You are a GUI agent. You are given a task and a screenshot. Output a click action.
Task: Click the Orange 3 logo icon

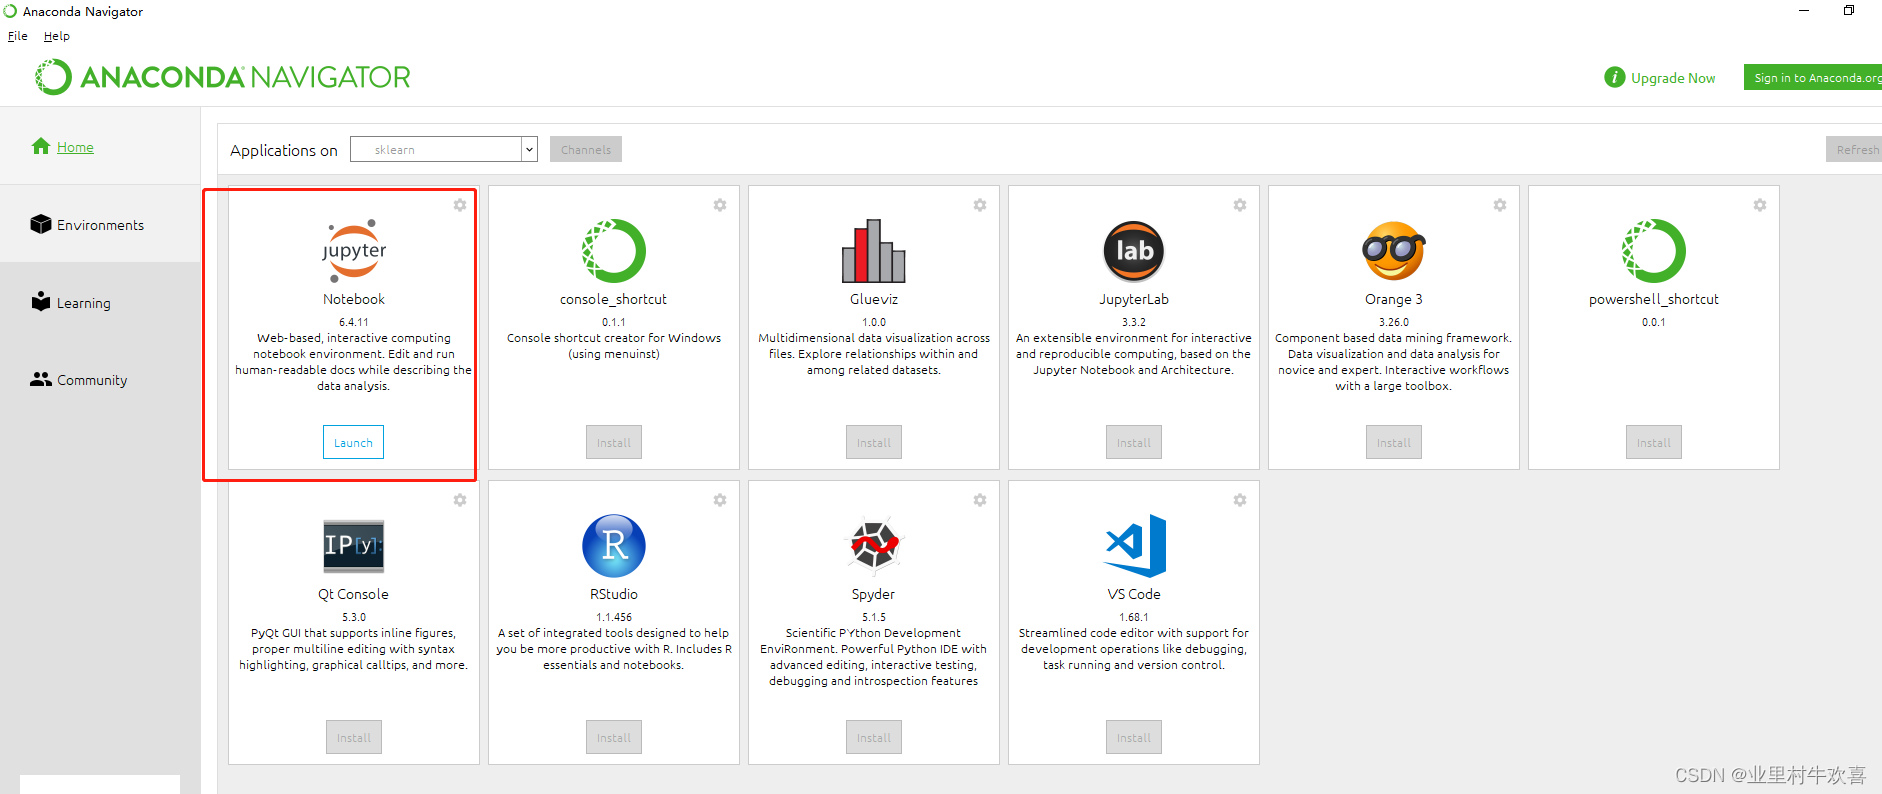[1394, 250]
